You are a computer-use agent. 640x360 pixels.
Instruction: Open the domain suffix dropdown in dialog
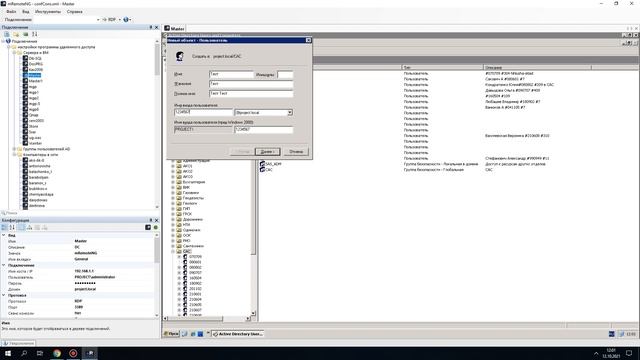[290, 112]
